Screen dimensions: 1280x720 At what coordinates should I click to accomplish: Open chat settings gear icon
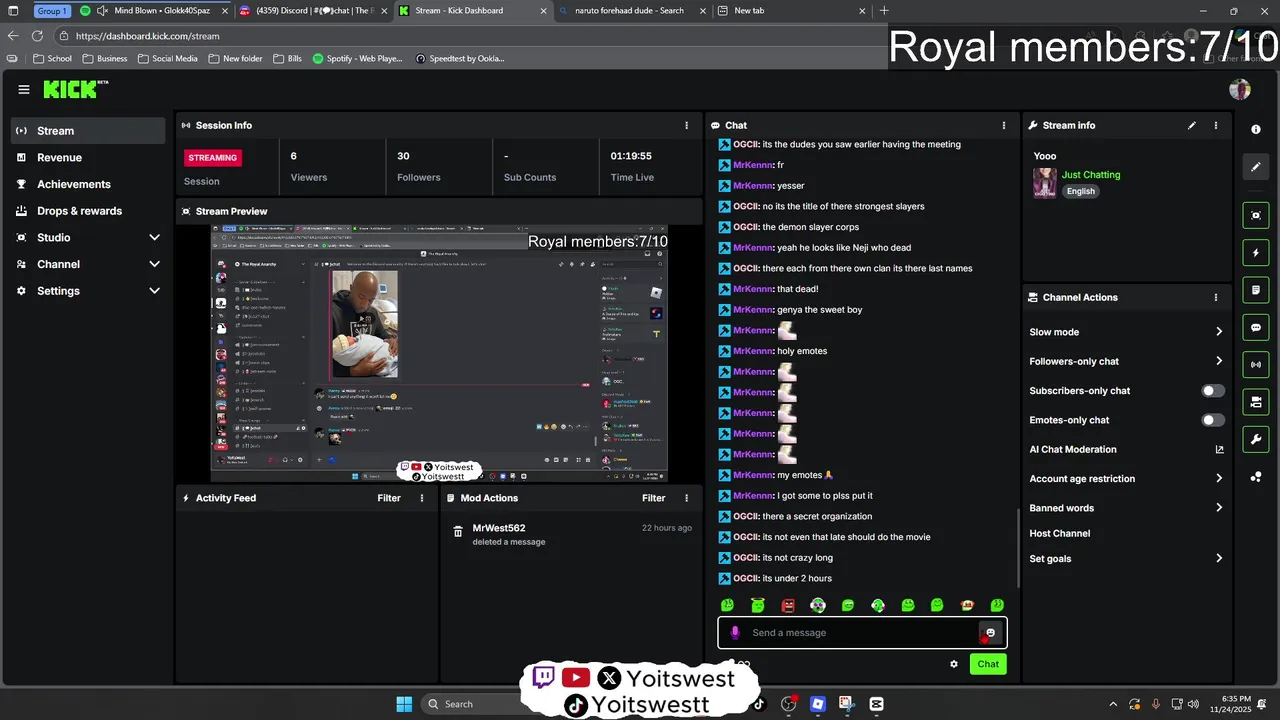tap(954, 664)
